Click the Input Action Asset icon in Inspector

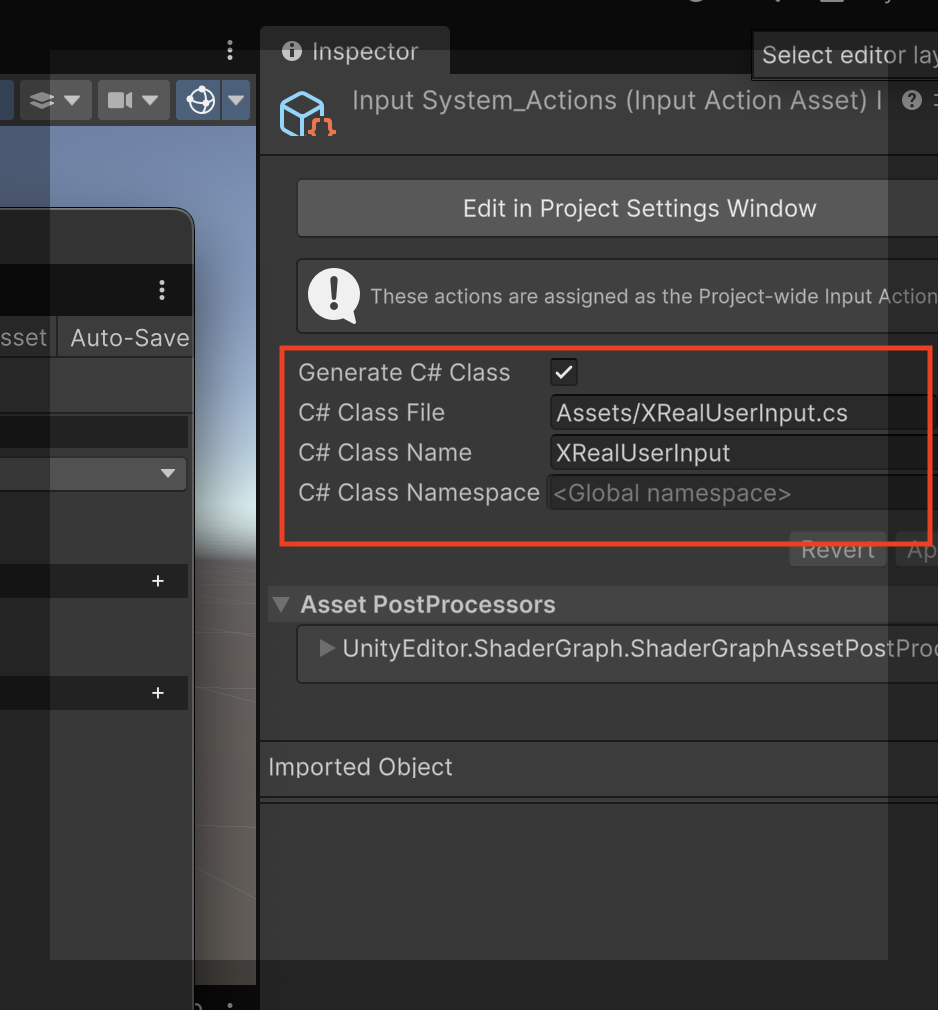click(x=305, y=113)
